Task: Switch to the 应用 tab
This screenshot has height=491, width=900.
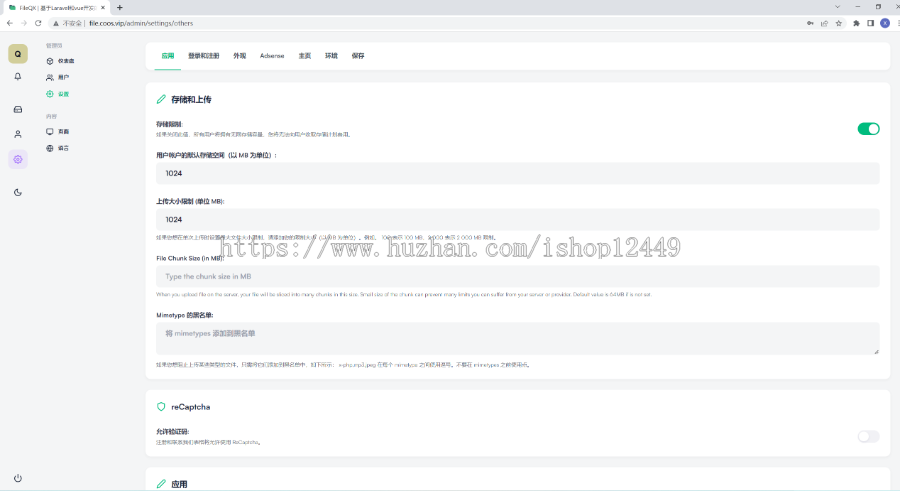Action: click(x=168, y=56)
